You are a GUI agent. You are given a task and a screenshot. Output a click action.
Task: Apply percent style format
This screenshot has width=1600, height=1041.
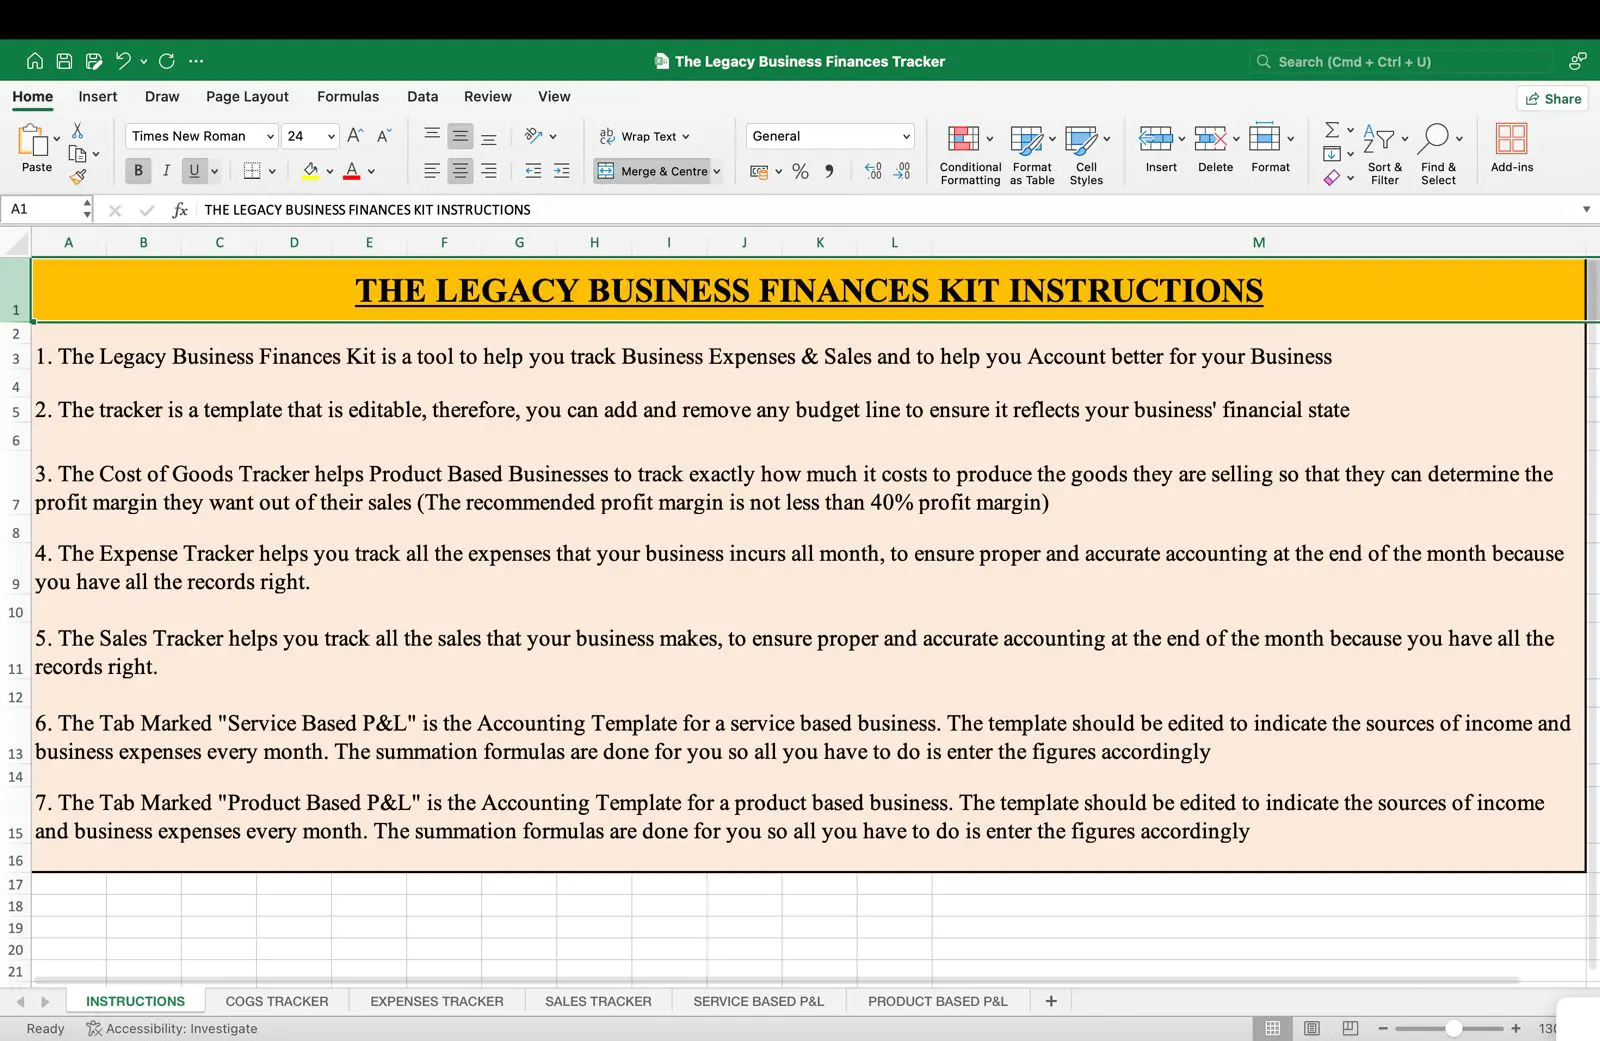coord(800,171)
